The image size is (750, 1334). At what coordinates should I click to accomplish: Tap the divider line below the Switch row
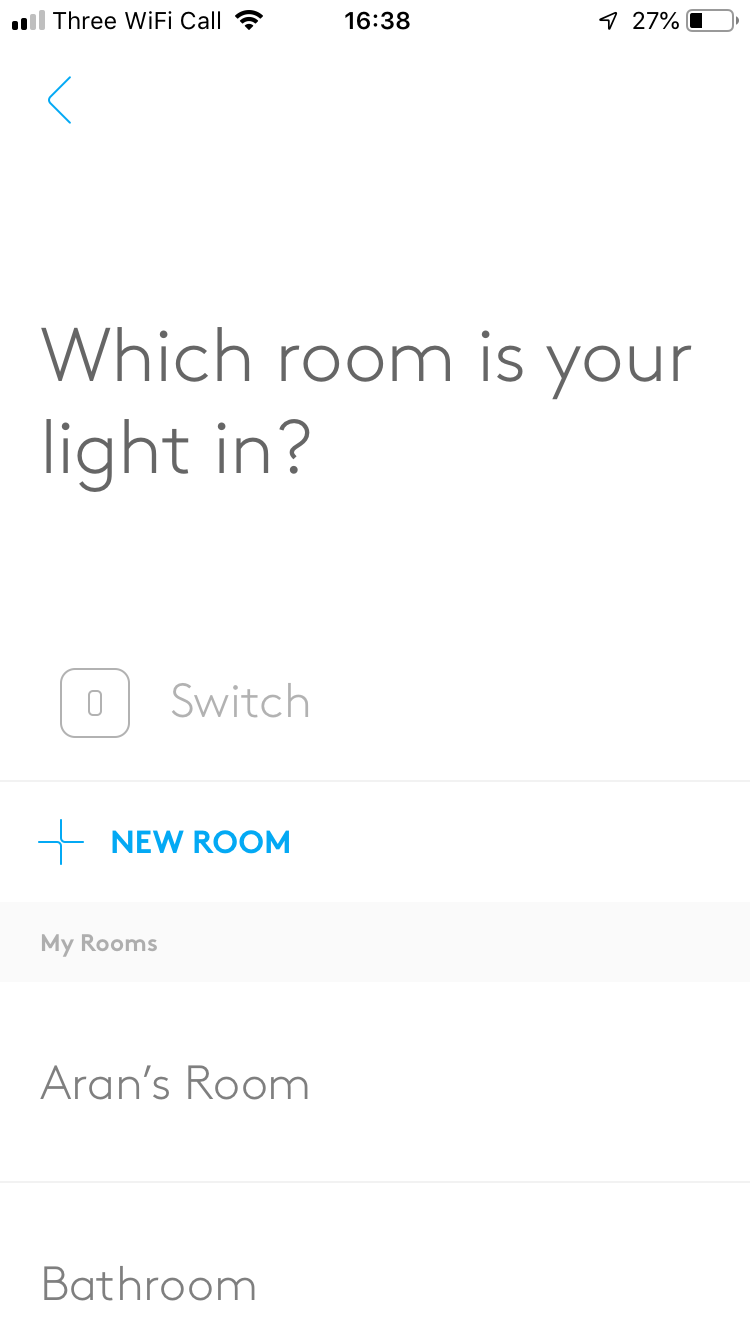pos(375,781)
